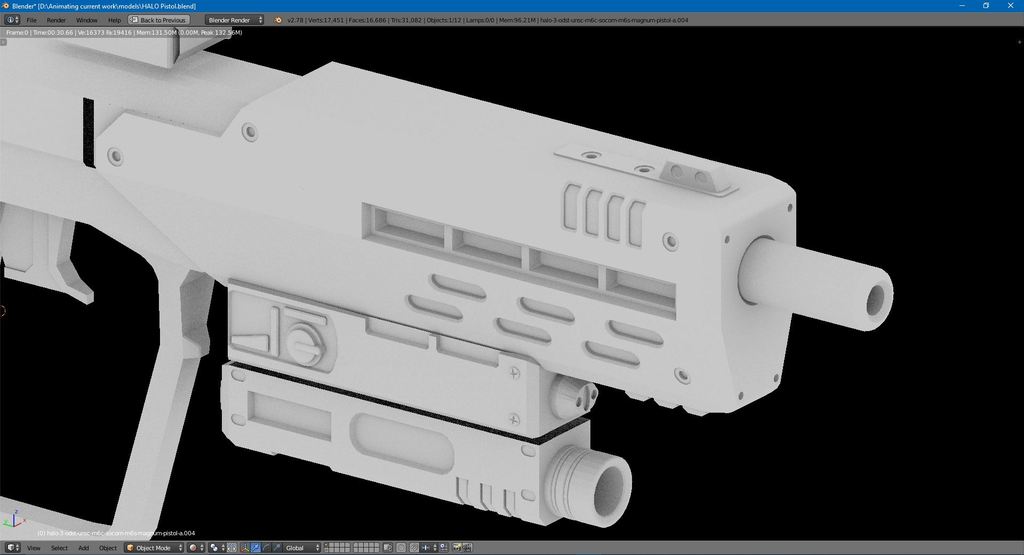Open the Help menu
Screen dimensions: 1024x555
pos(114,20)
